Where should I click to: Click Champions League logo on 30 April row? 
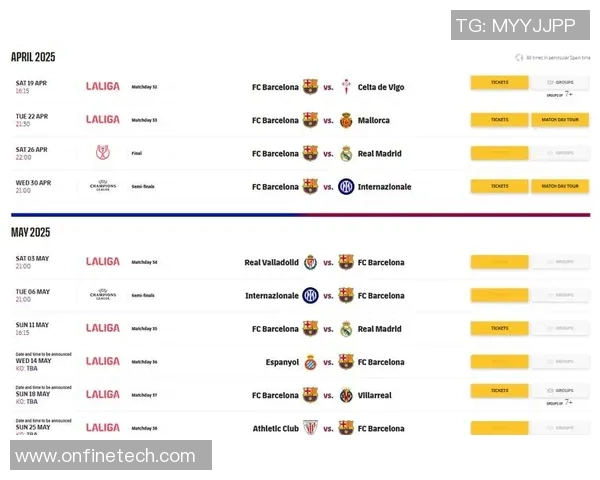point(102,186)
